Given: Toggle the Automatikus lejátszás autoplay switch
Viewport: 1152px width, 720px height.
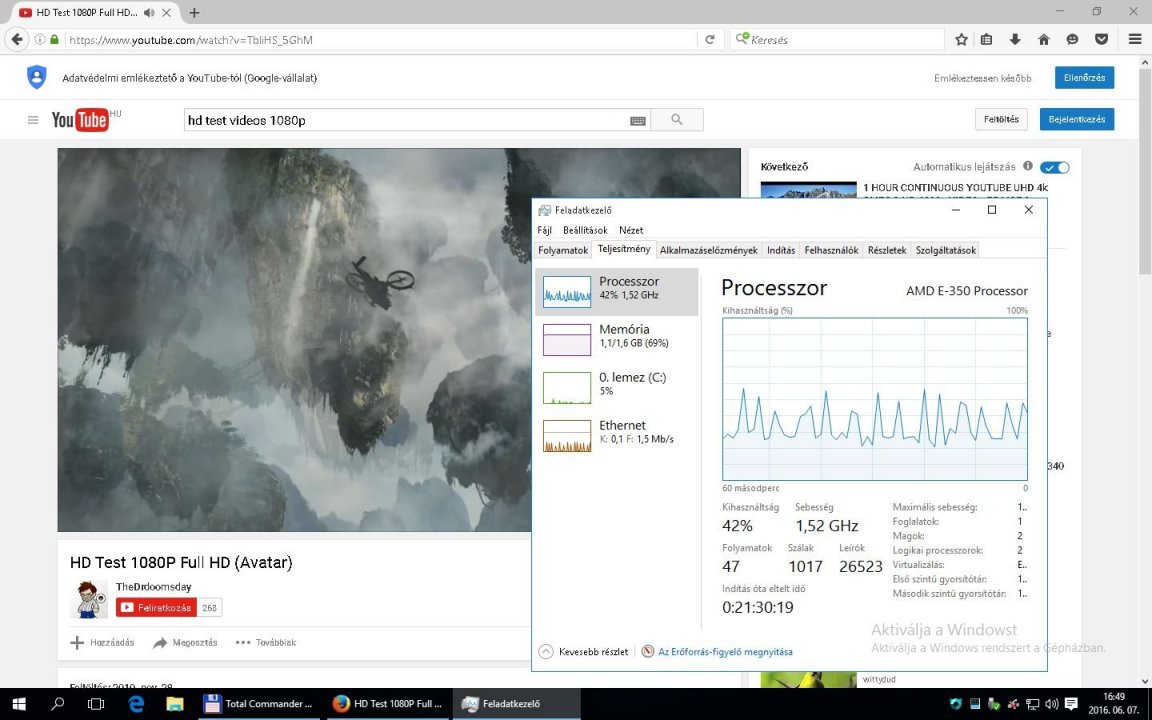Looking at the screenshot, I should [1055, 168].
